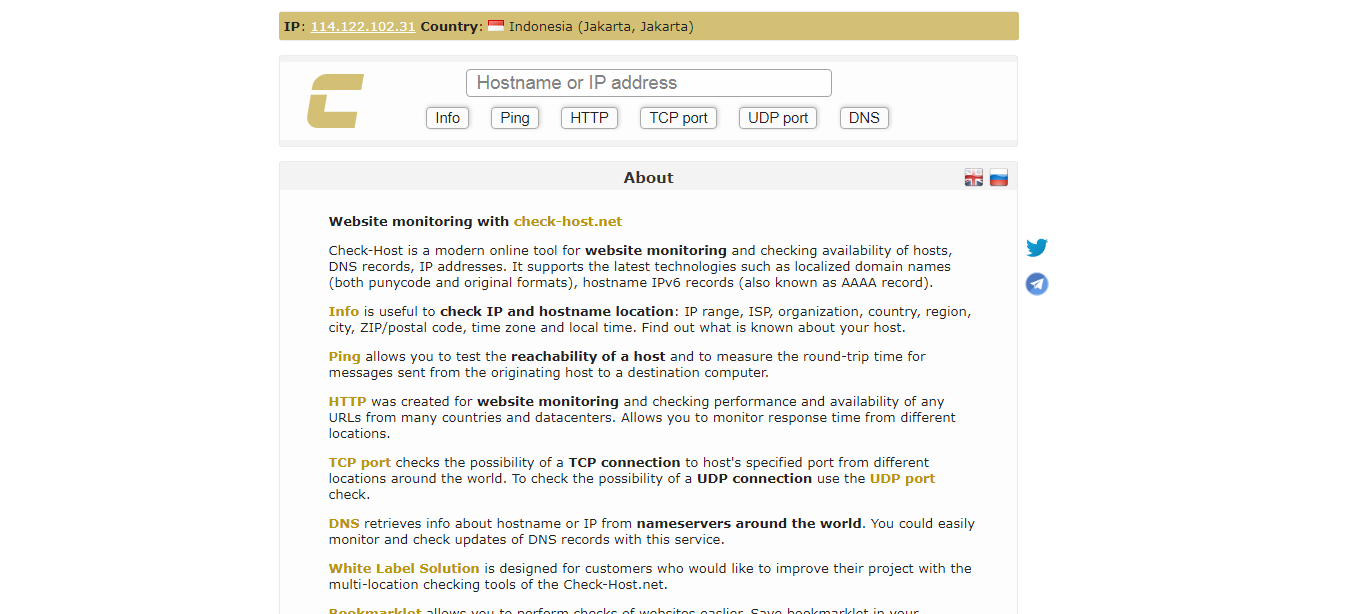Click the Ping link in the description
The image size is (1348, 614).
point(344,356)
